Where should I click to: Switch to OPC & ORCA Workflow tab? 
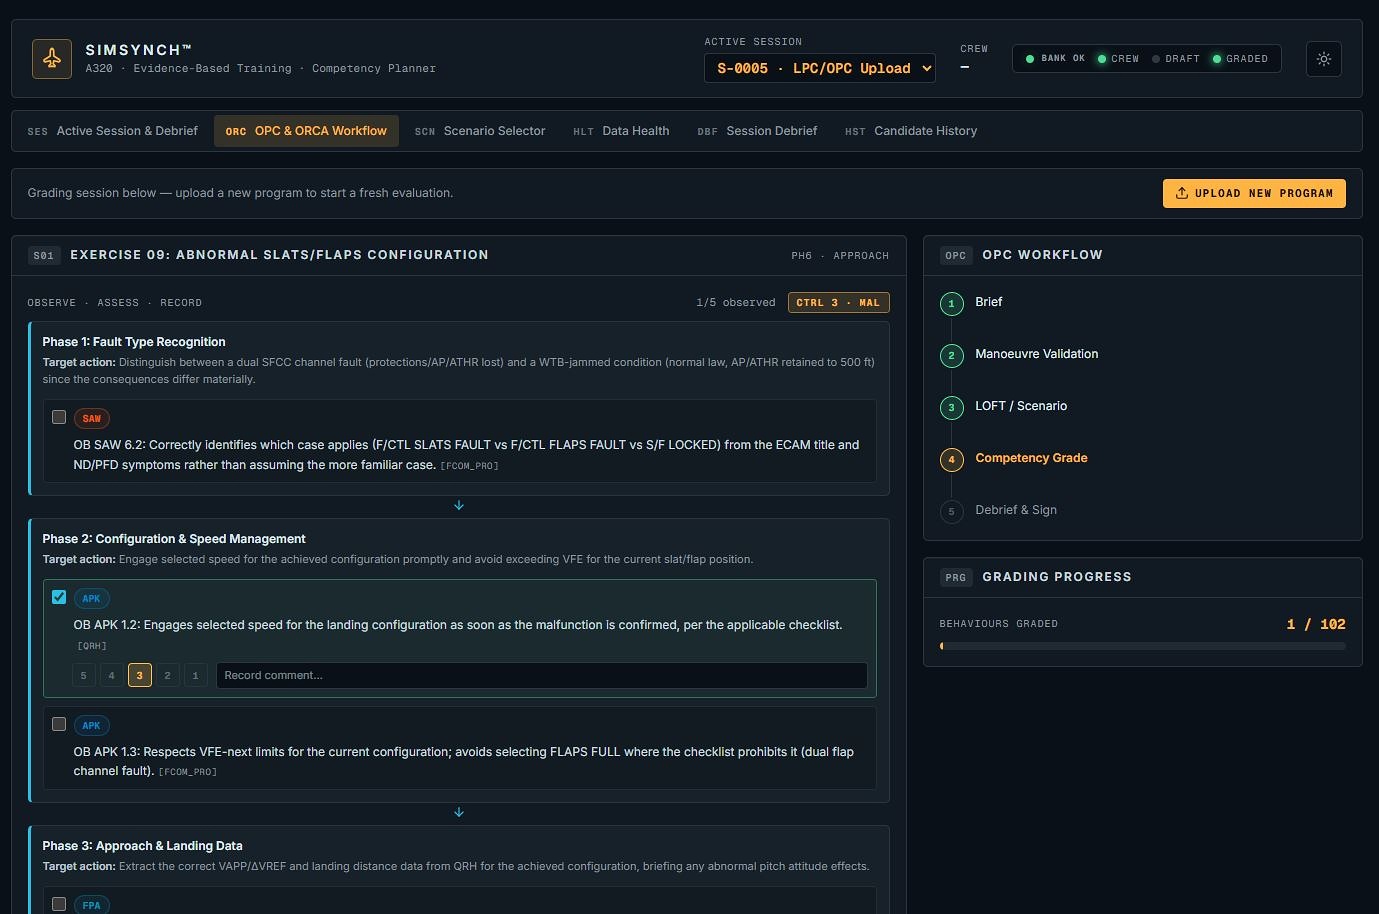pos(306,131)
